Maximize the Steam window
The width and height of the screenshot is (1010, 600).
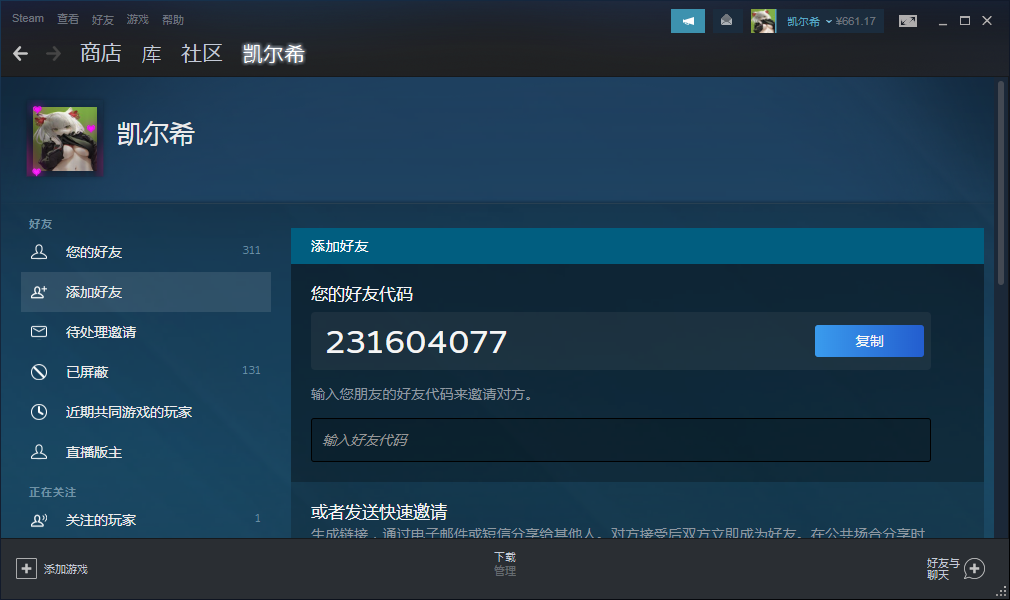click(965, 21)
